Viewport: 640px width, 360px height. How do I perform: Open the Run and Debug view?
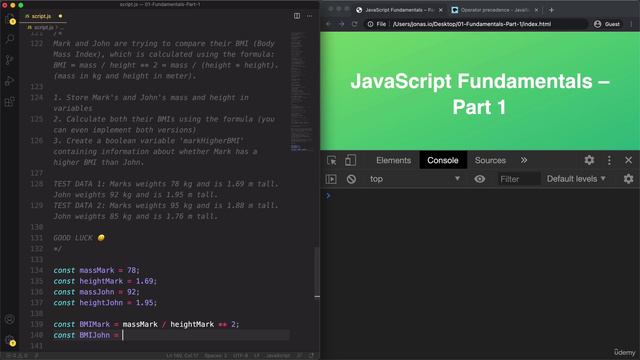coord(10,81)
